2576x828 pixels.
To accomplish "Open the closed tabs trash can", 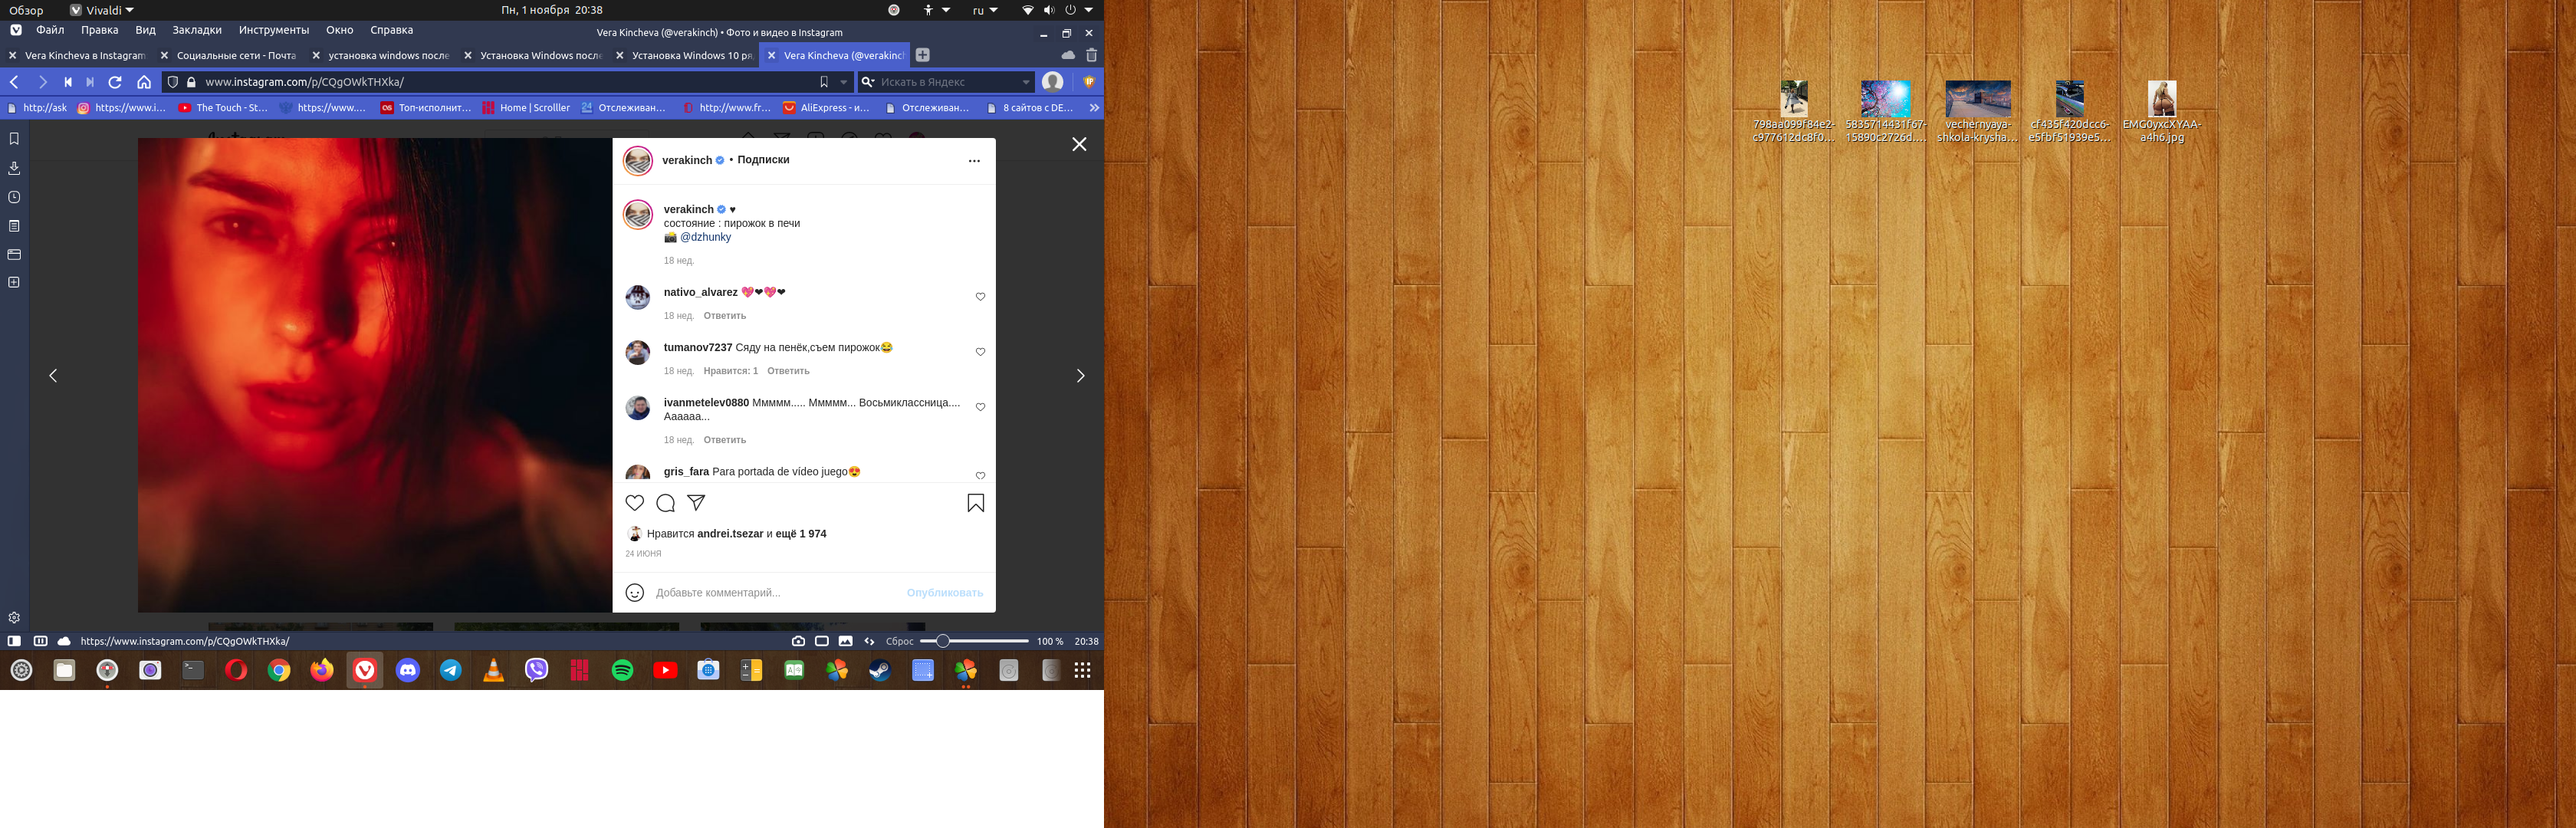I will (1091, 55).
